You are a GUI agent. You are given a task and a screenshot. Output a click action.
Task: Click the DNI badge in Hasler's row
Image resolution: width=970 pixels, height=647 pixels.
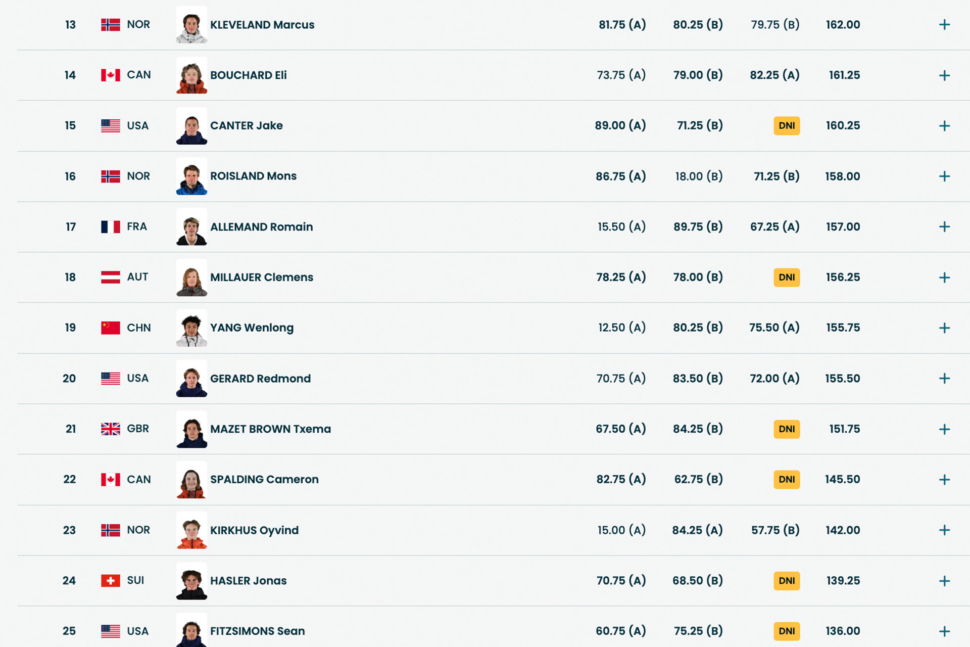786,581
